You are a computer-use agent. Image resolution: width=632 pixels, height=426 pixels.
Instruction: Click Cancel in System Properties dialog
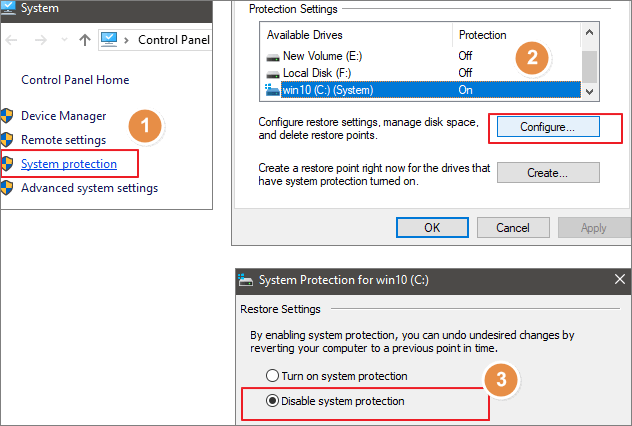pyautogui.click(x=512, y=228)
